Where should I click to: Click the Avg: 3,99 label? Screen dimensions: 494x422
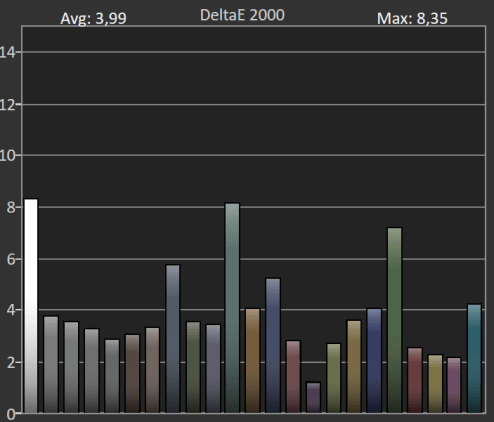(93, 18)
